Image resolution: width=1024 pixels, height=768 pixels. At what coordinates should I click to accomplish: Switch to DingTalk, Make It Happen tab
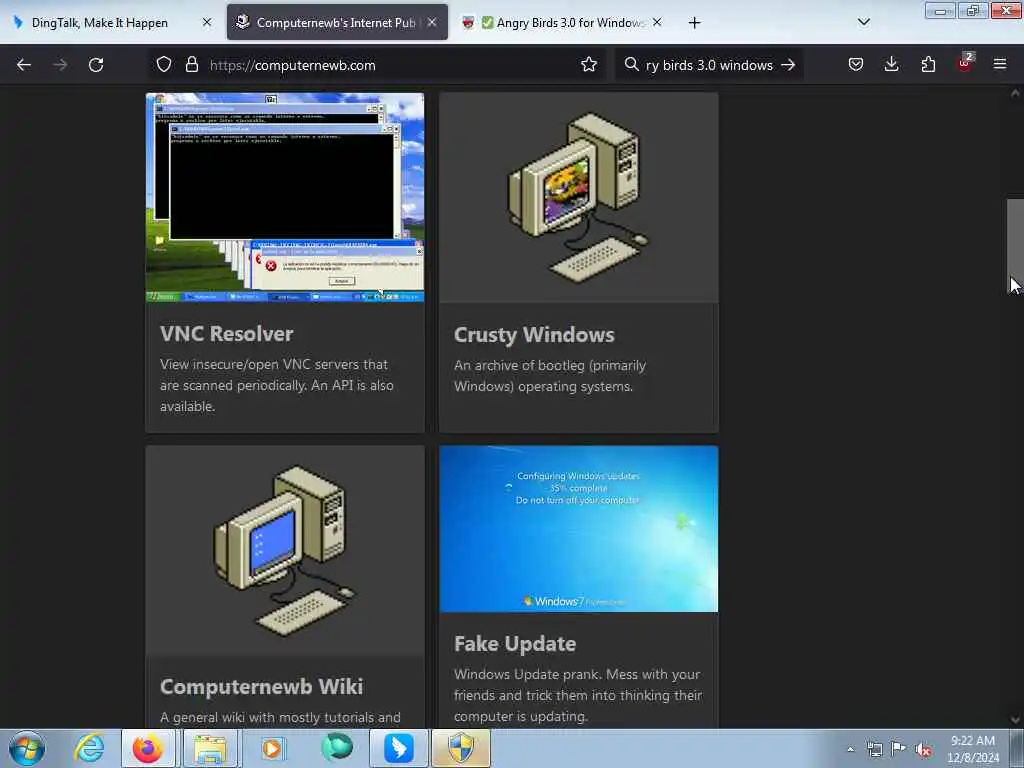pyautogui.click(x=112, y=22)
